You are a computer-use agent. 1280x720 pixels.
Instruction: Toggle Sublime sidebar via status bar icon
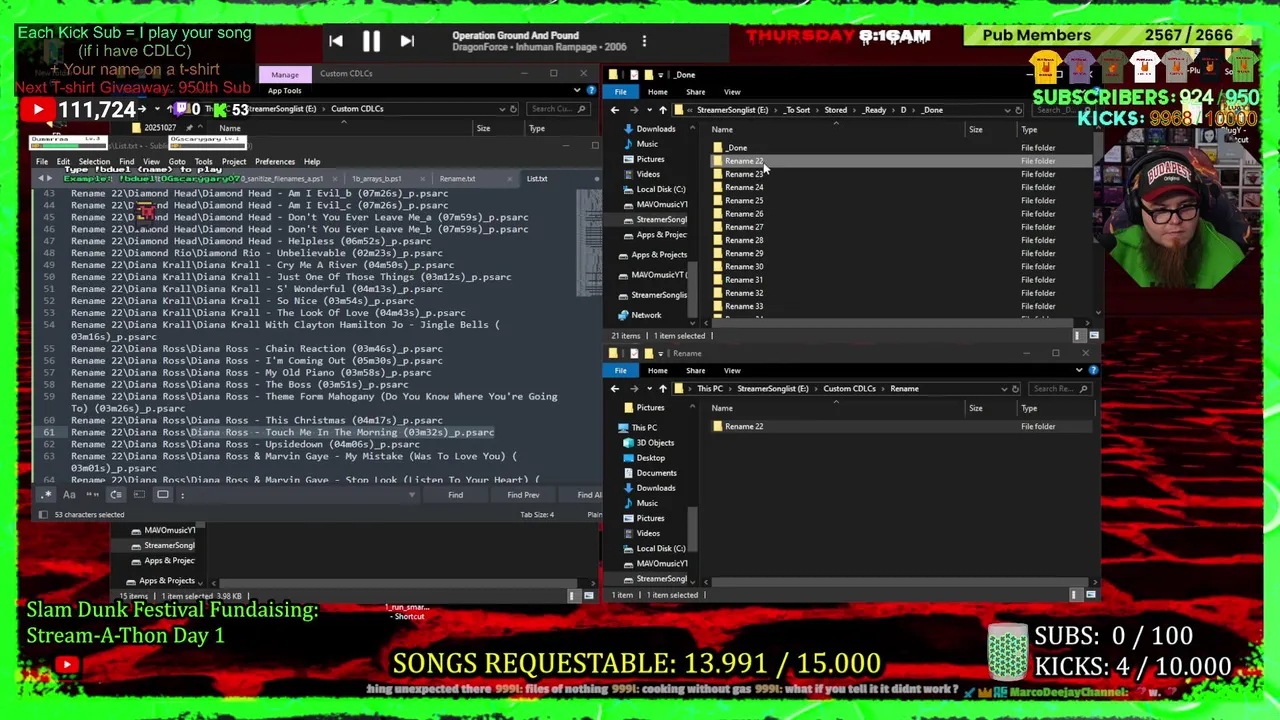(x=42, y=515)
